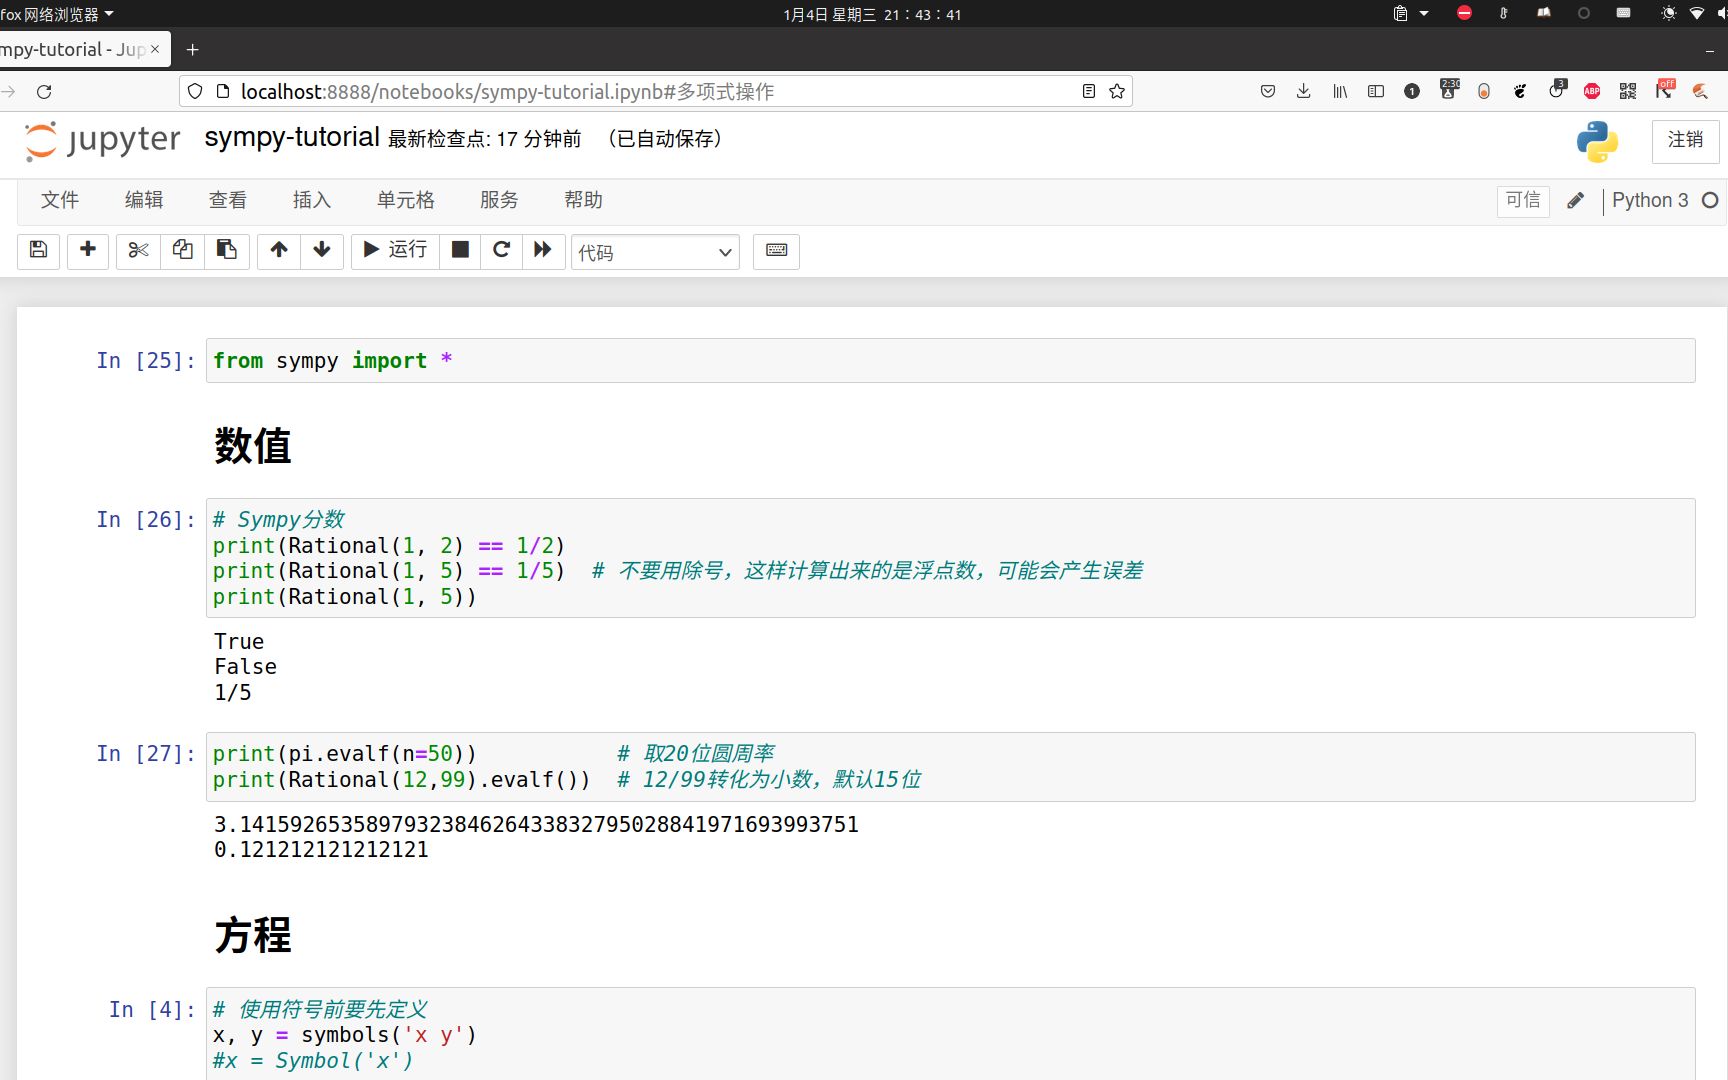Toggle the do-not-disturb red icon in top bar
Image resolution: width=1728 pixels, height=1080 pixels.
(1464, 13)
